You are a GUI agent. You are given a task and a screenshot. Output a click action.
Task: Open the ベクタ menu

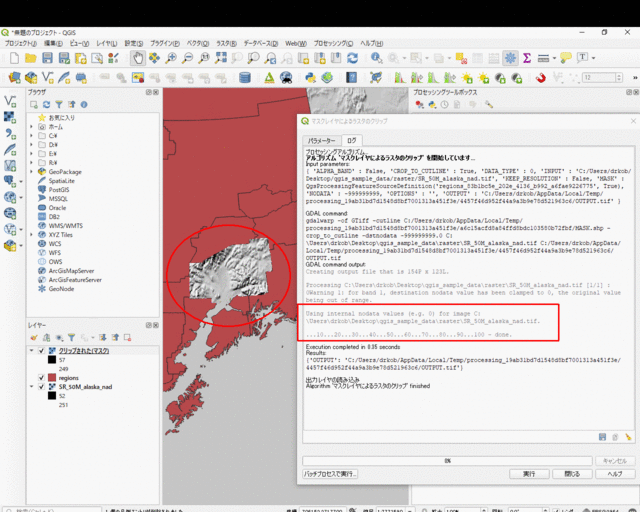198,43
